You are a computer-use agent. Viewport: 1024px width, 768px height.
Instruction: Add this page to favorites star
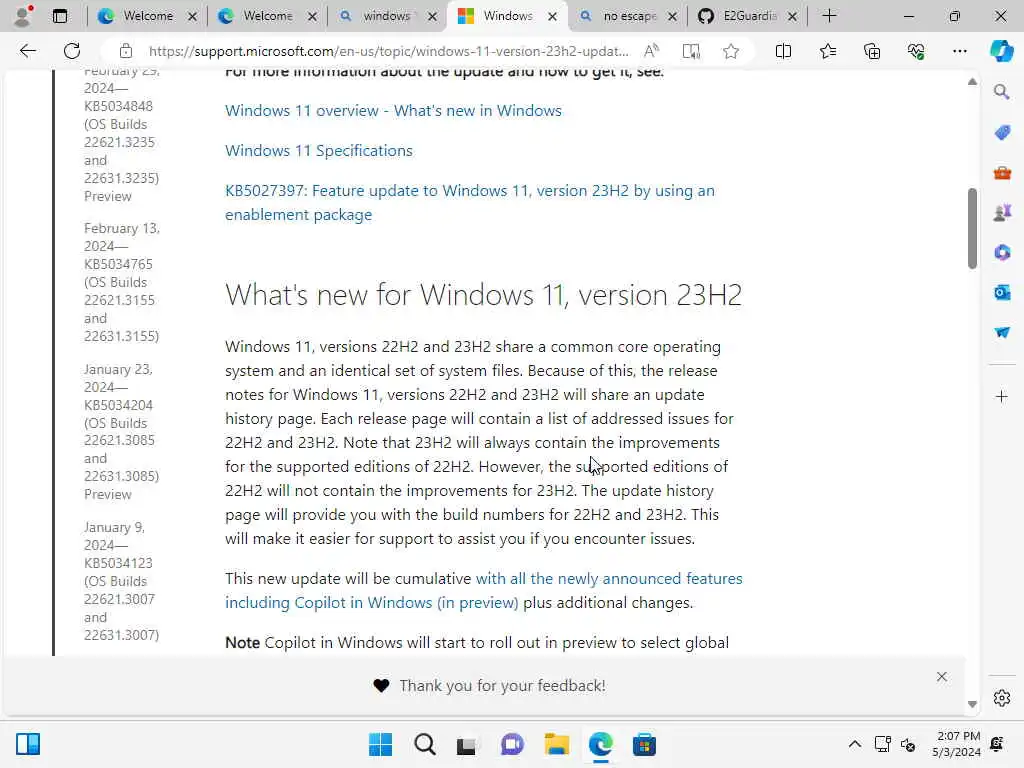731,51
